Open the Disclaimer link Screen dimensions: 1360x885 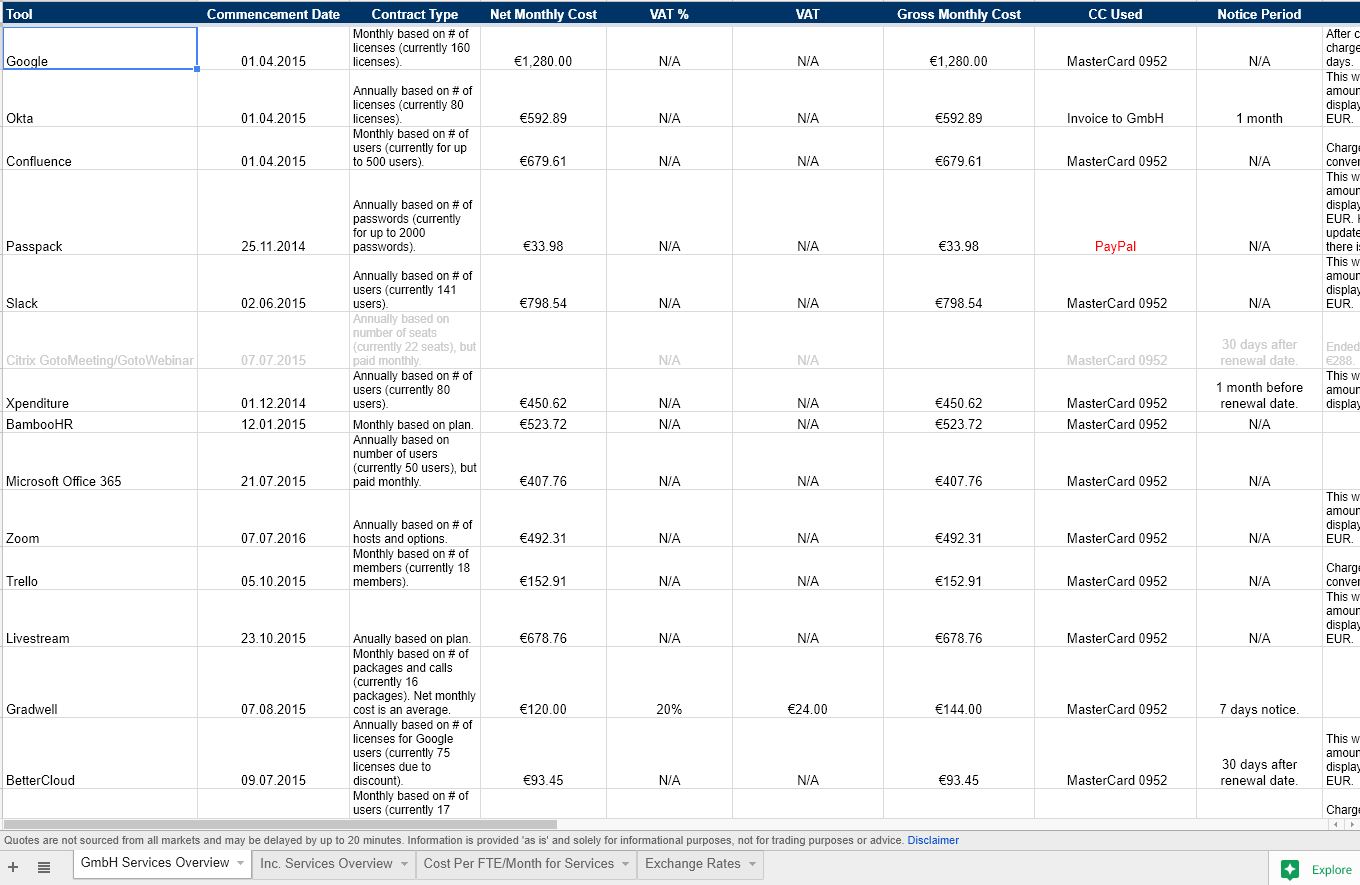pyautogui.click(x=933, y=840)
